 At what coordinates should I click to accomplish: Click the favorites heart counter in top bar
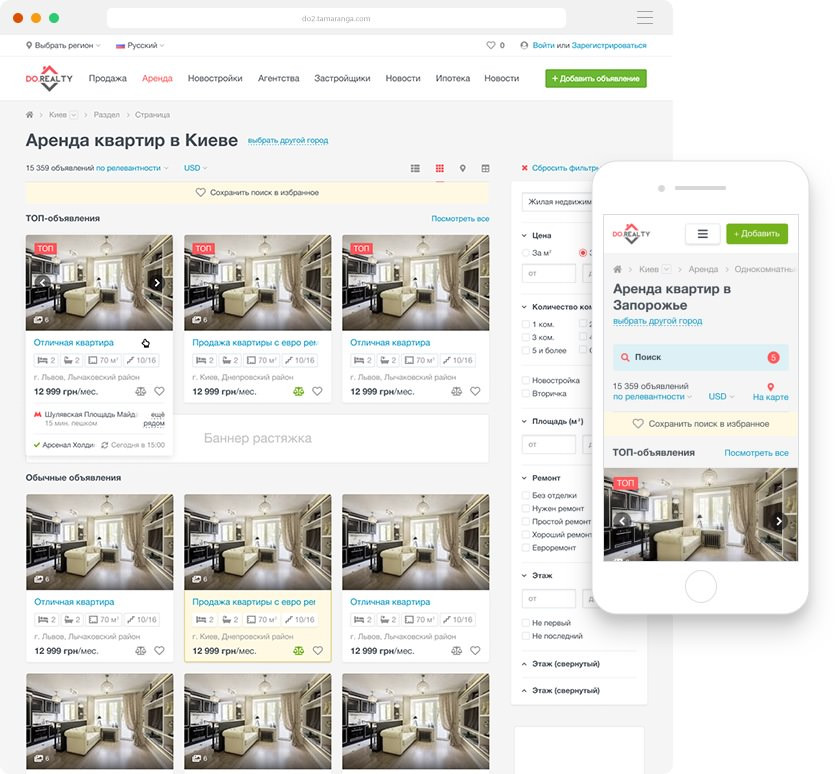(x=495, y=45)
